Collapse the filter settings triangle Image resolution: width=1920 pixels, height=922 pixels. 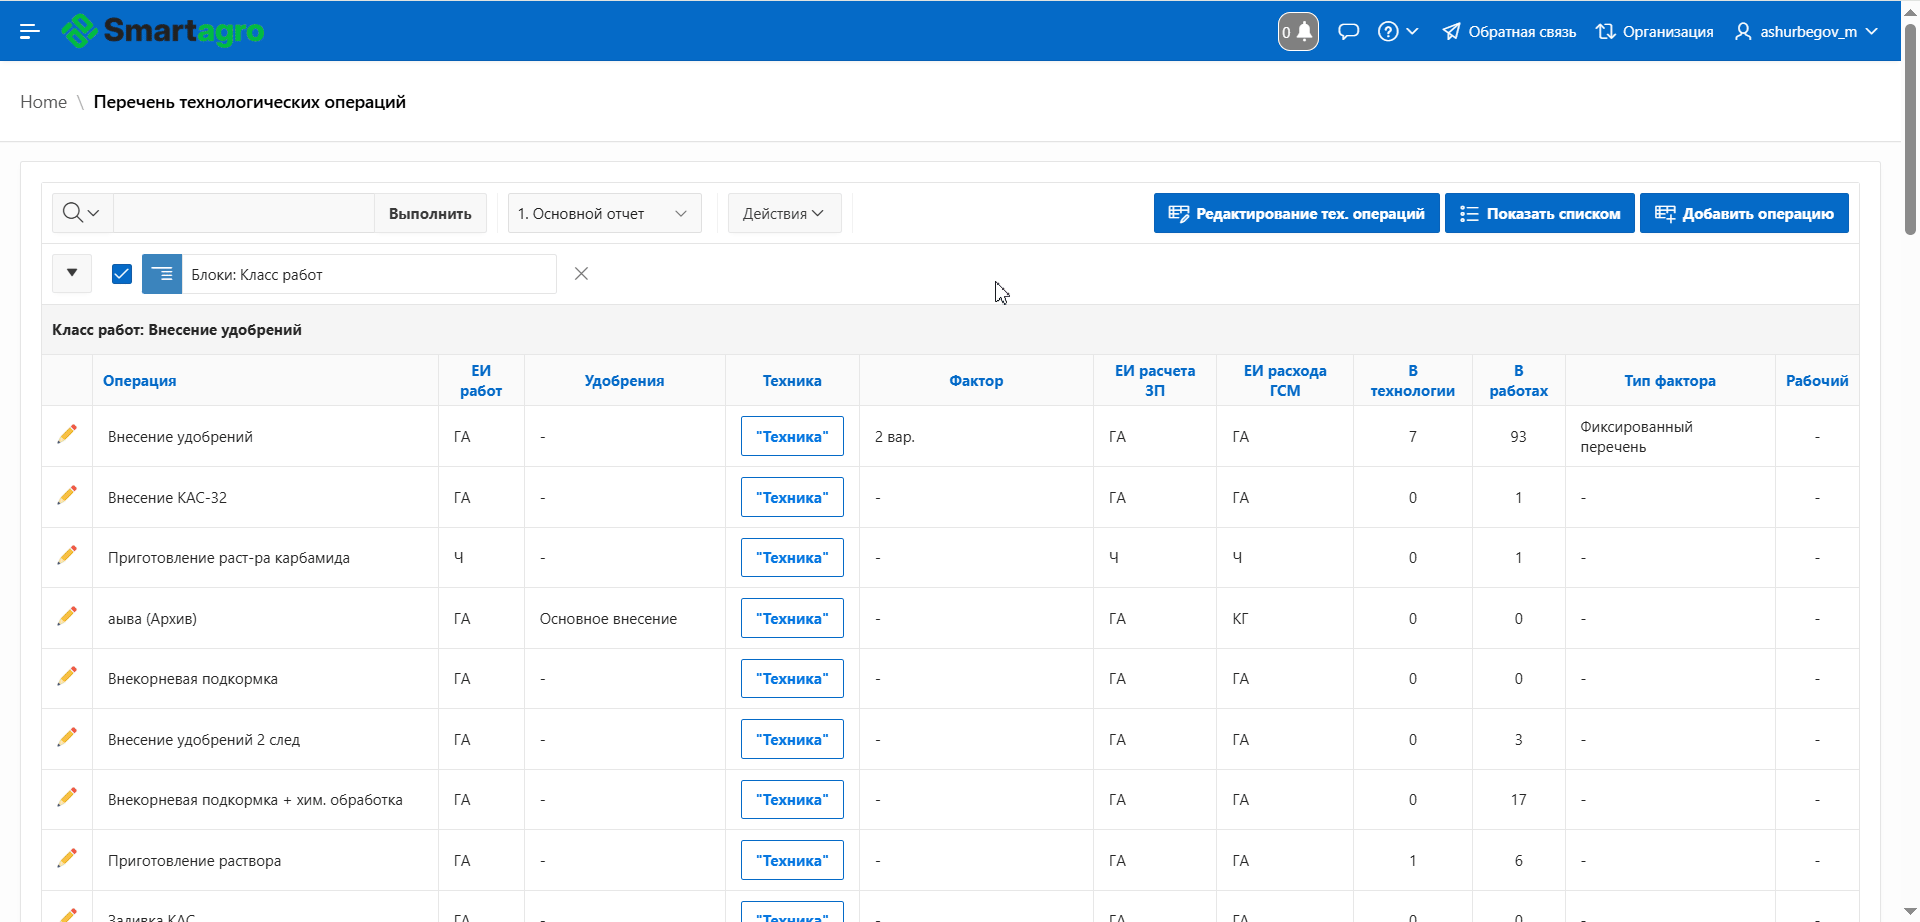[72, 273]
